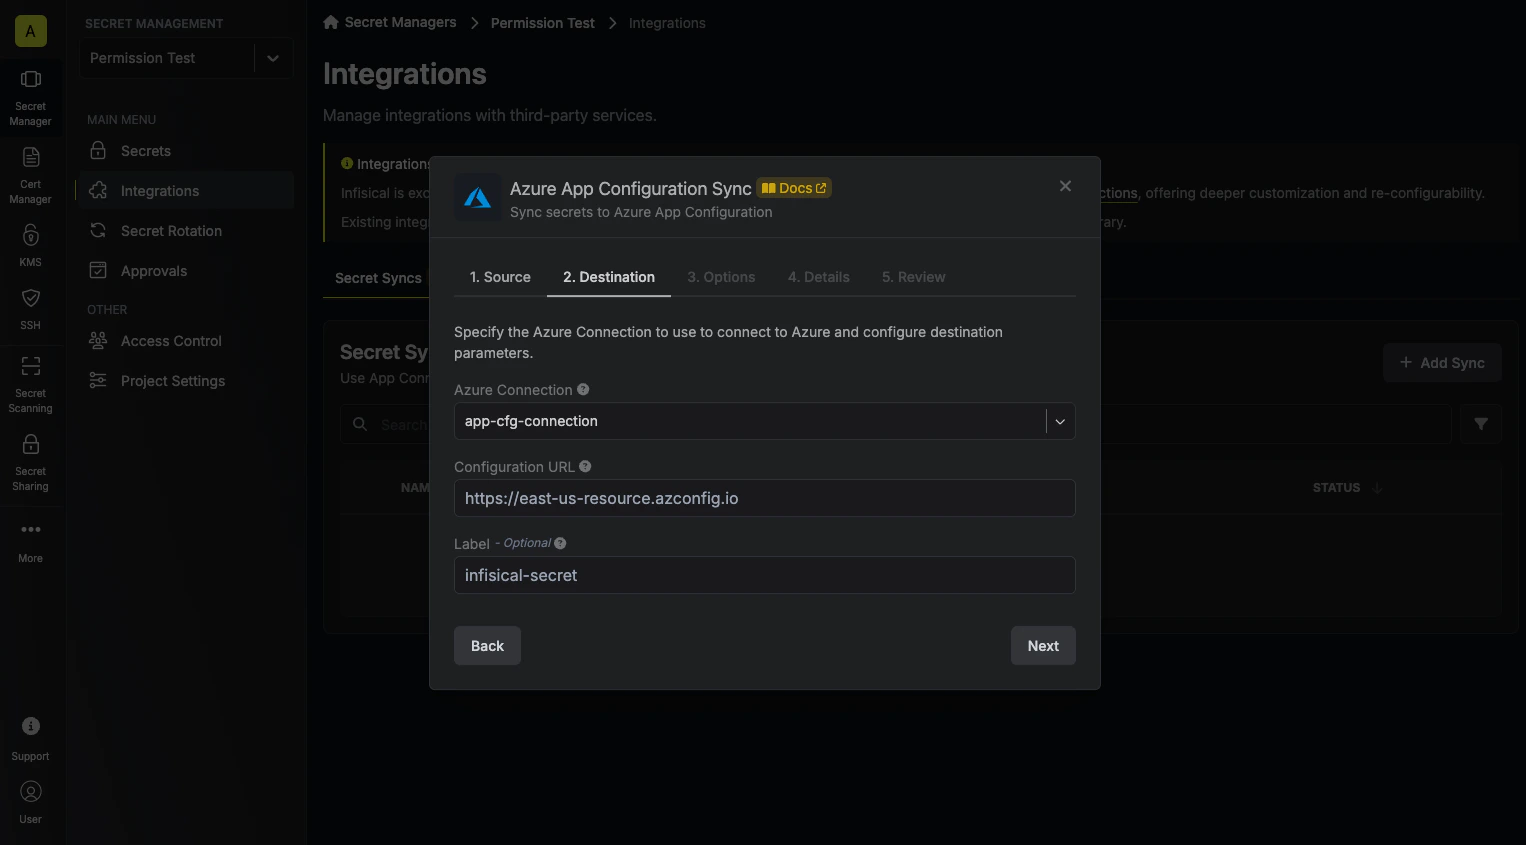The image size is (1526, 845).
Task: Sort by Status column arrow
Action: point(1377,488)
